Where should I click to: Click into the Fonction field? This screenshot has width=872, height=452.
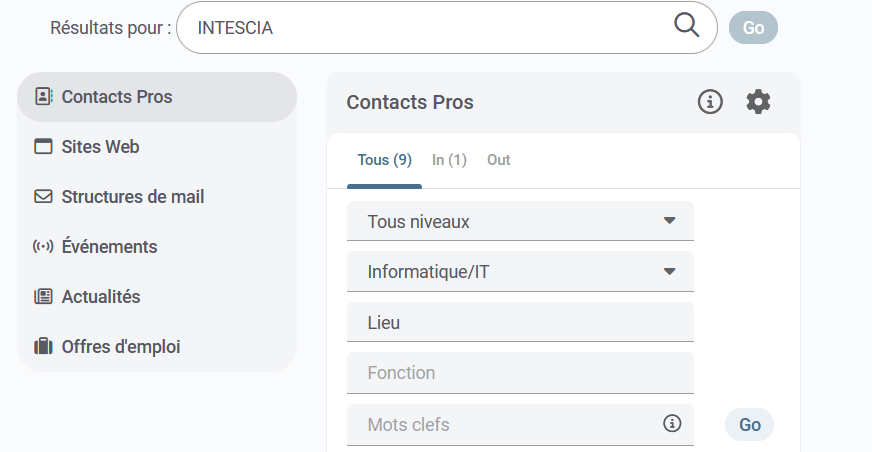[520, 373]
